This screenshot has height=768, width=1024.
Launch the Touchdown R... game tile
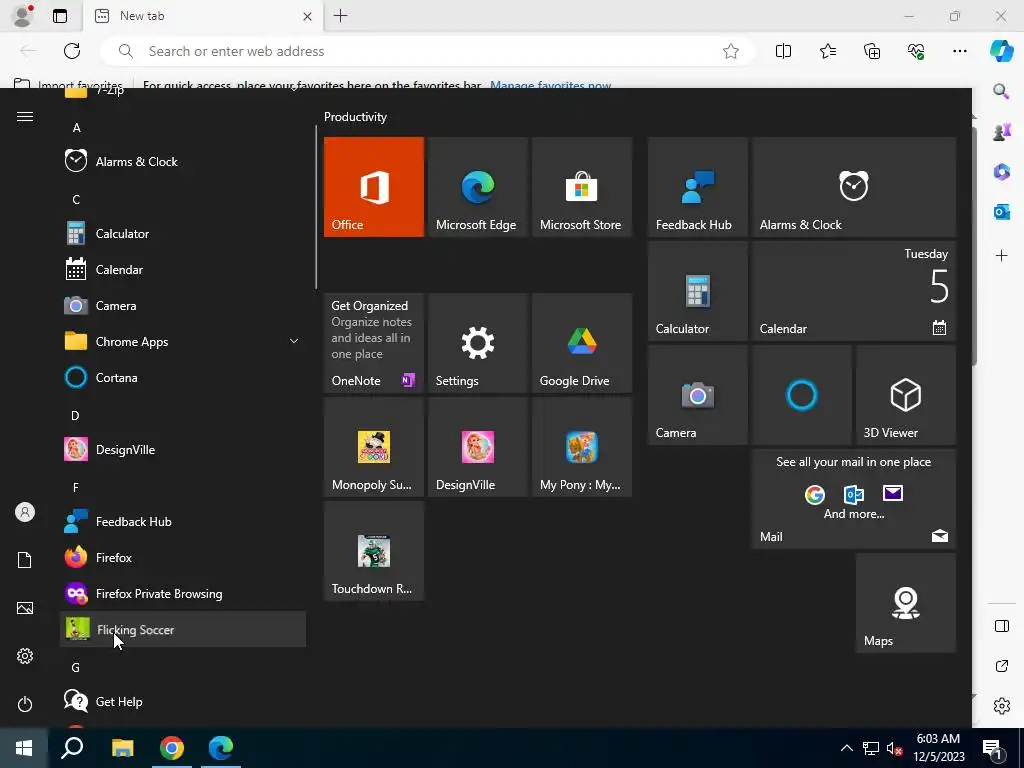coord(374,551)
